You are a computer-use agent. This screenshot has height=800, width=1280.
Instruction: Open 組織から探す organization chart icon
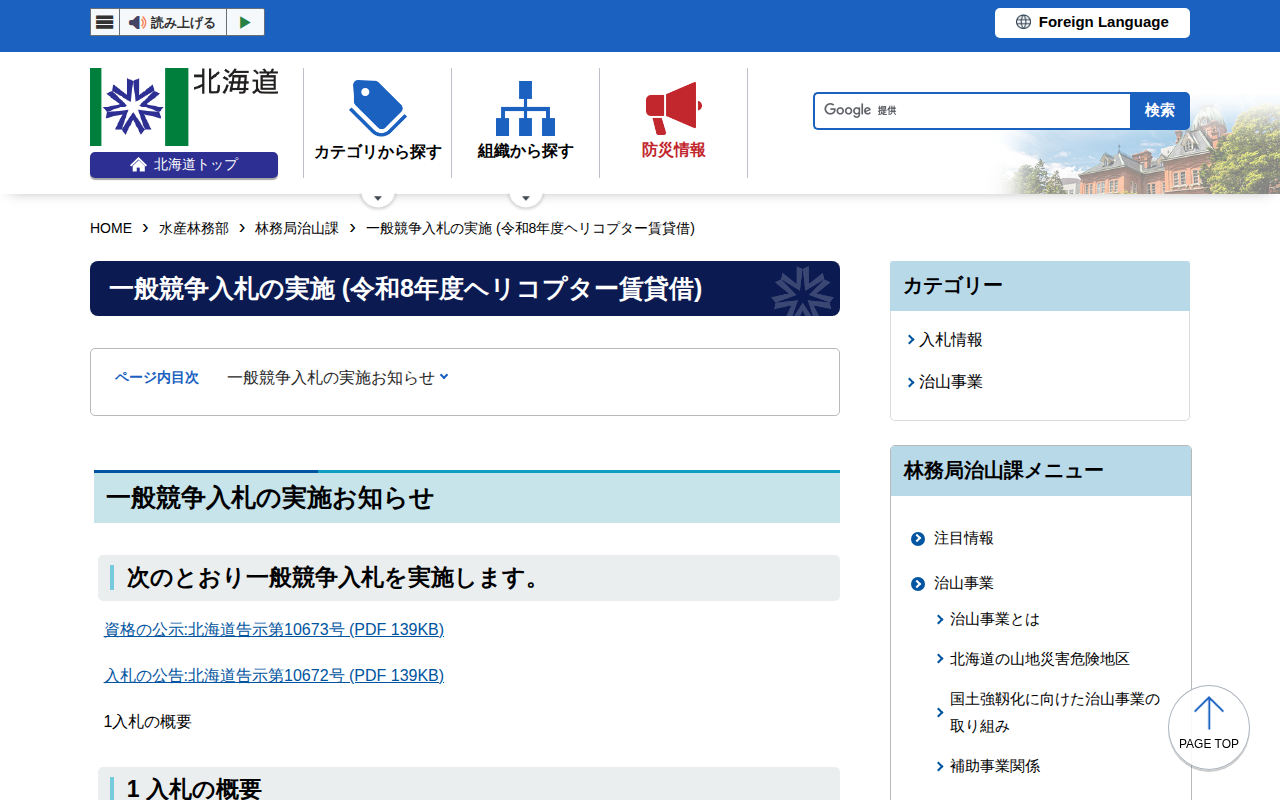525,121
